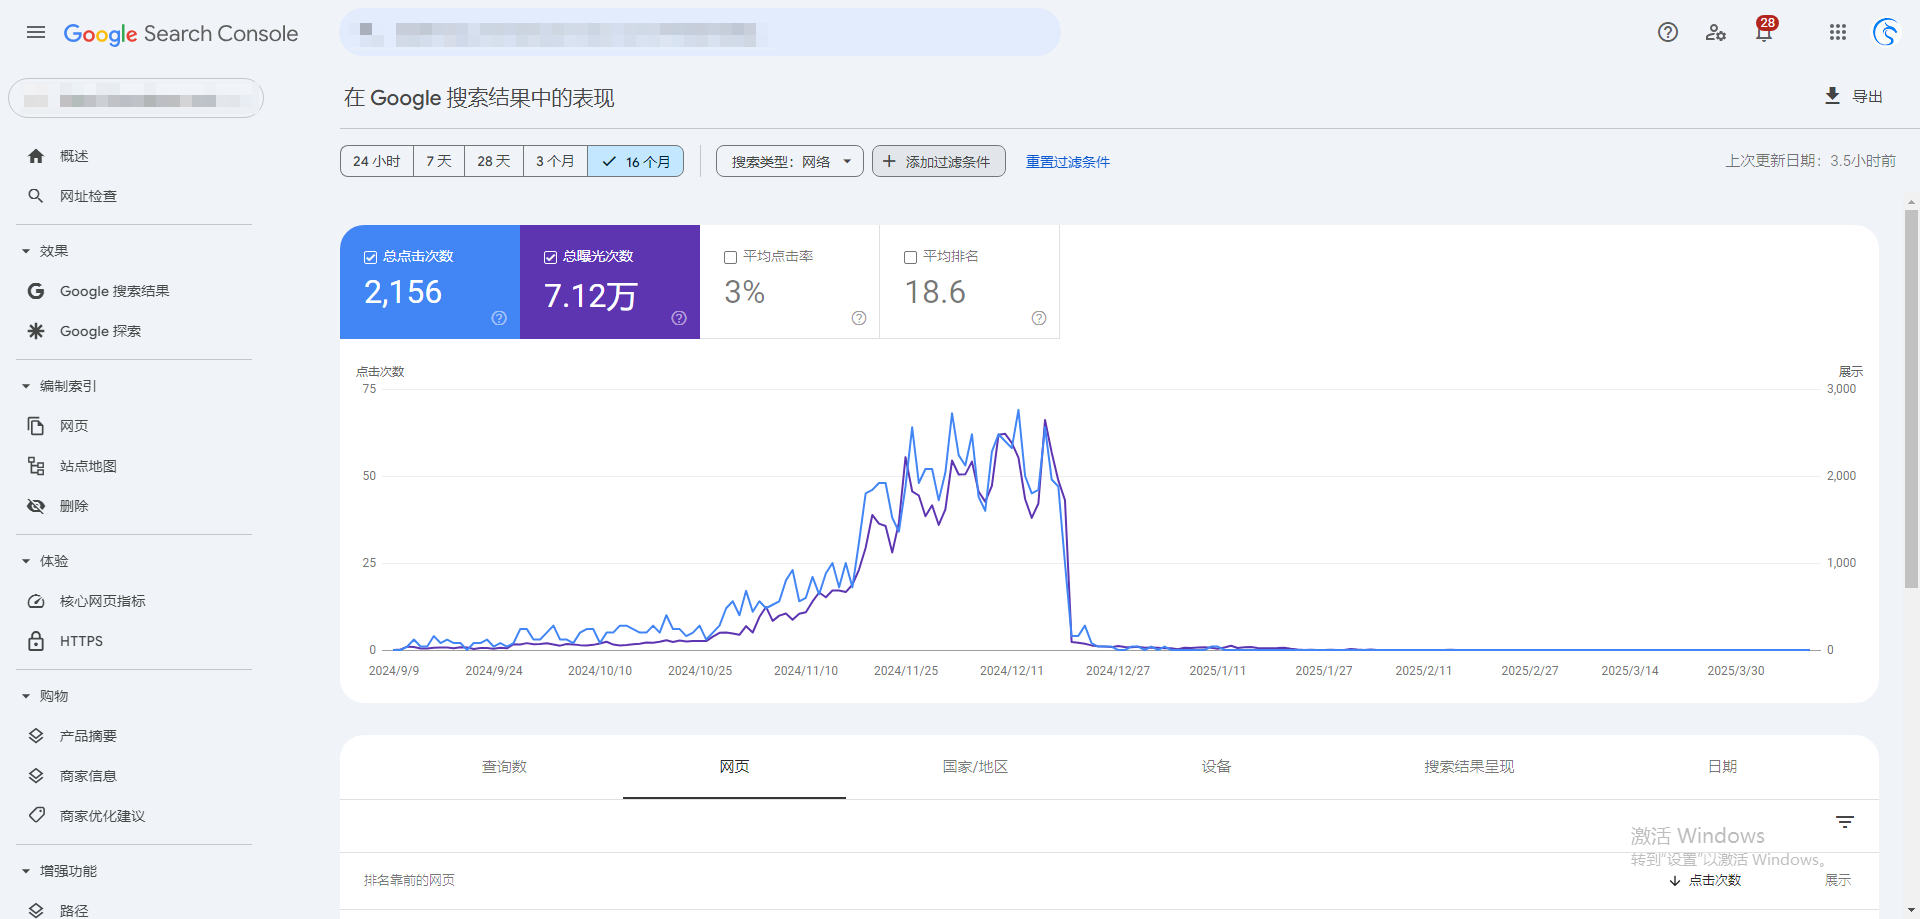Switch to 国家/地区 tab
The width and height of the screenshot is (1920, 919).
975,767
